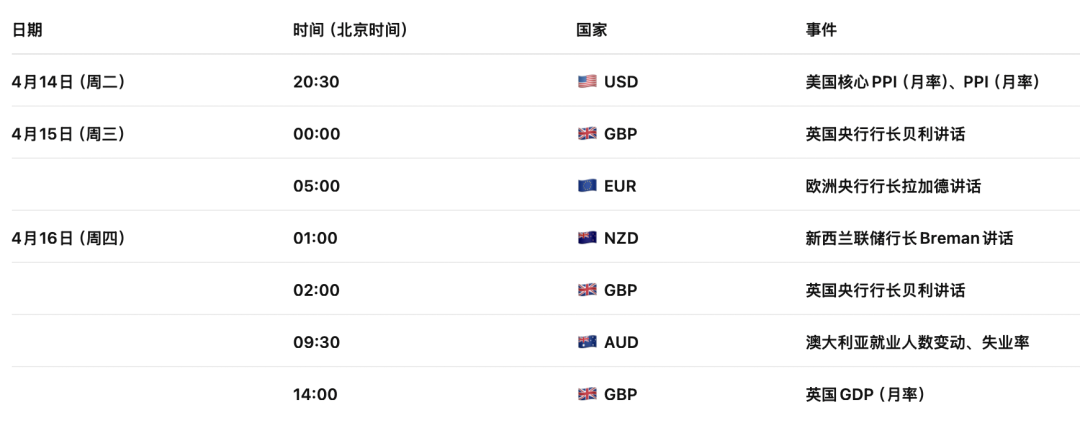Select the 4月16日 (周四) date cell
1080x423 pixels.
pos(68,238)
